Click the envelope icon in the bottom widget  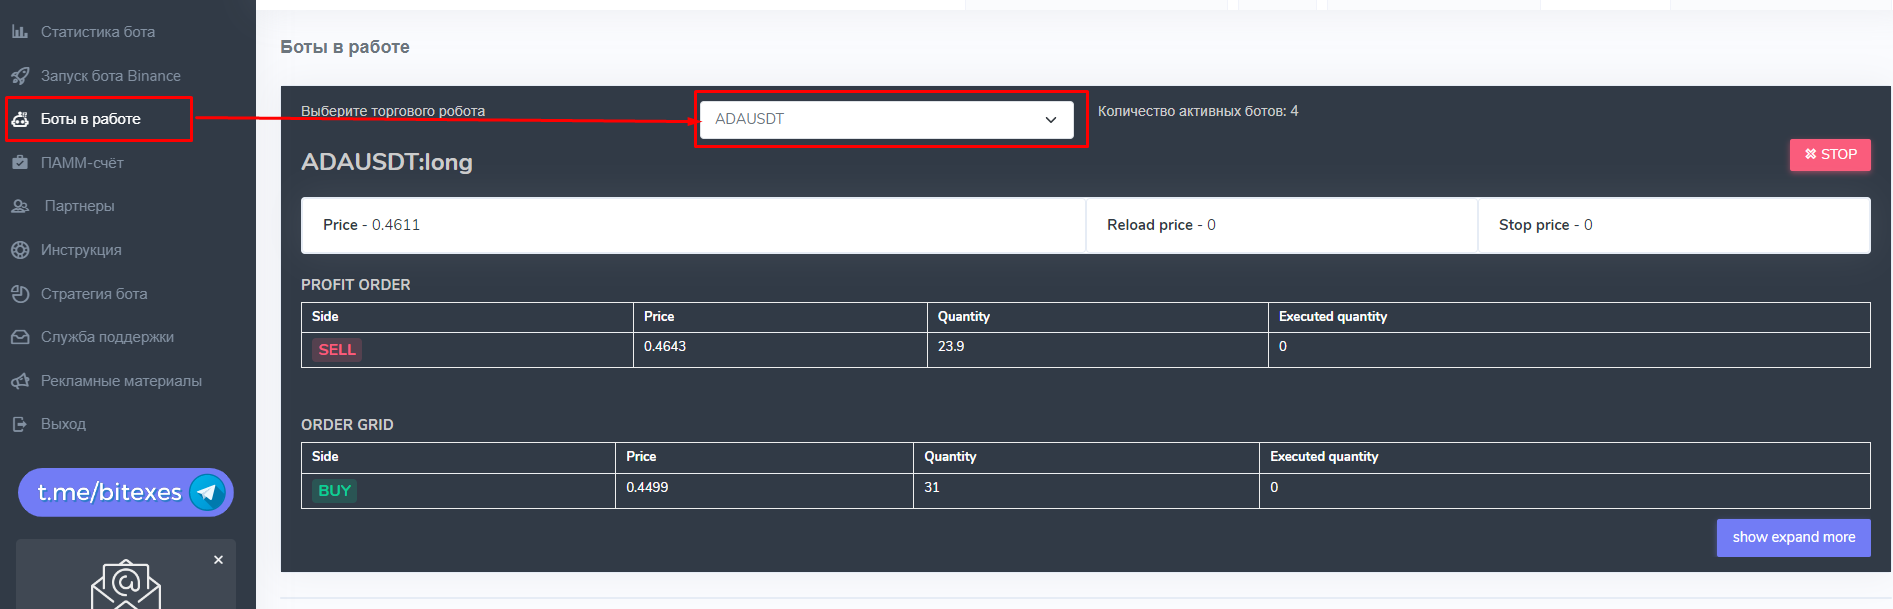pos(126,585)
